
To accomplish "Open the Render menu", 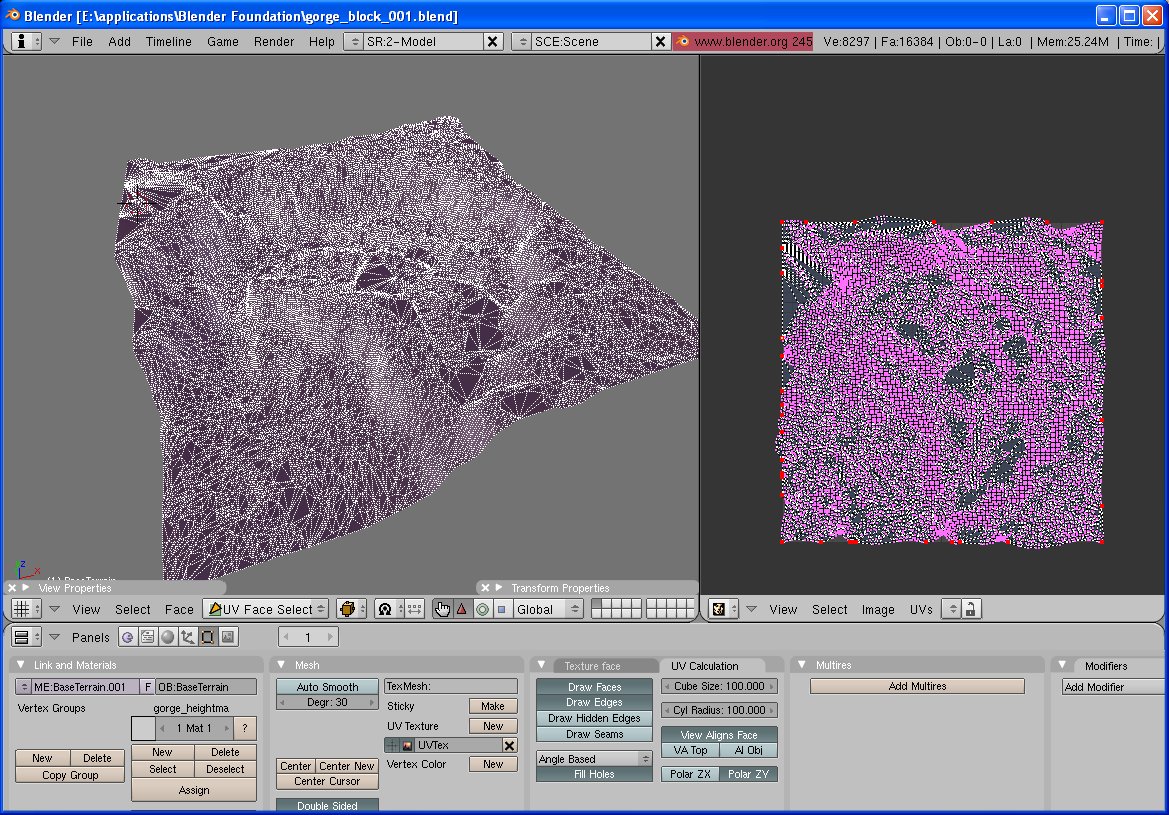I will [273, 42].
